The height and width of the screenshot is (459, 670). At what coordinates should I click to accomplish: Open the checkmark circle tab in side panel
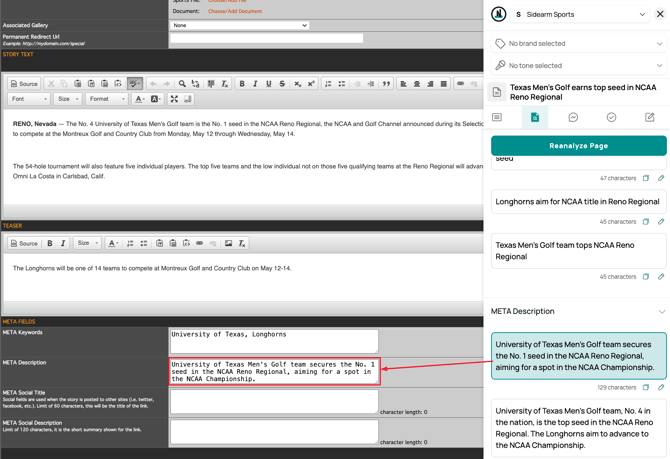click(x=611, y=118)
